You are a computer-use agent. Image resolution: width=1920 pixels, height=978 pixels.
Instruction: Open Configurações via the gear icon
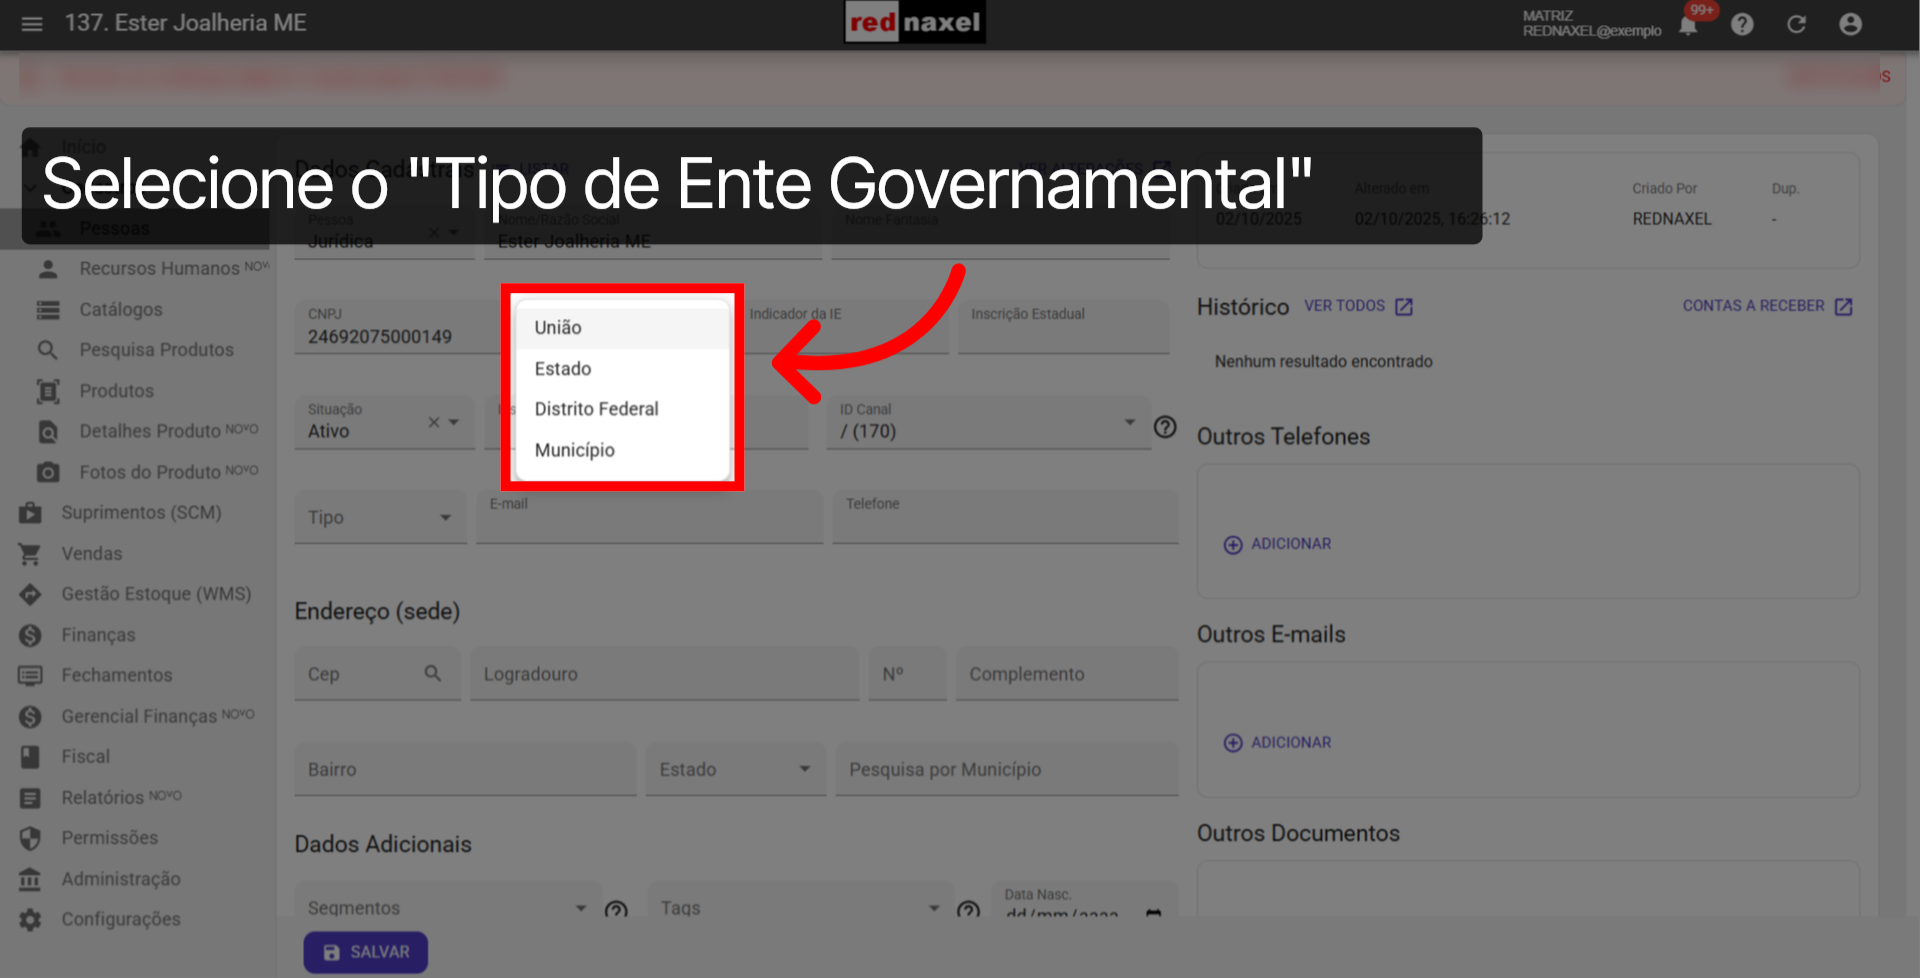[121, 919]
